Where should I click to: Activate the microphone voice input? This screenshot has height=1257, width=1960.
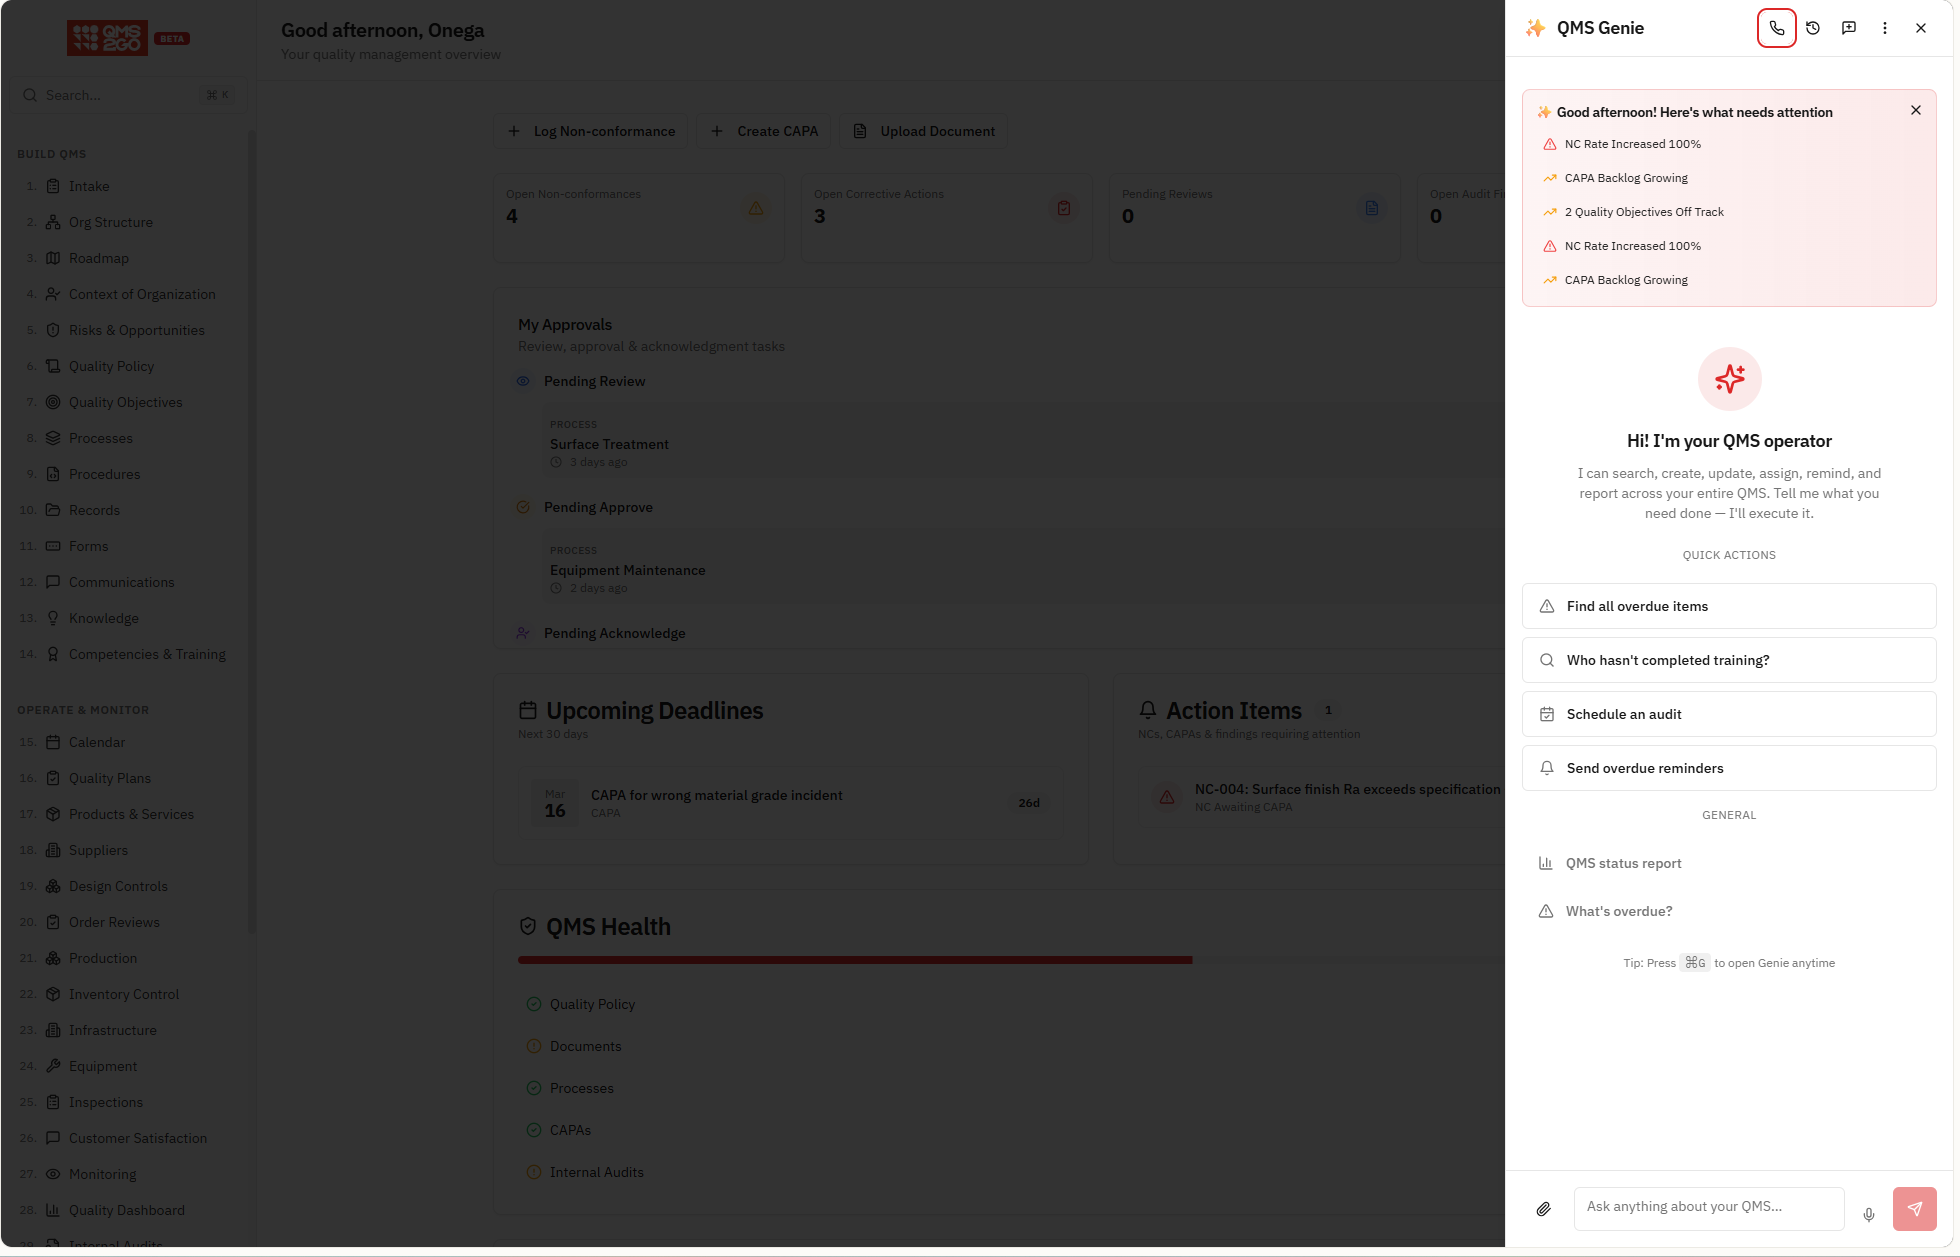[1868, 1214]
